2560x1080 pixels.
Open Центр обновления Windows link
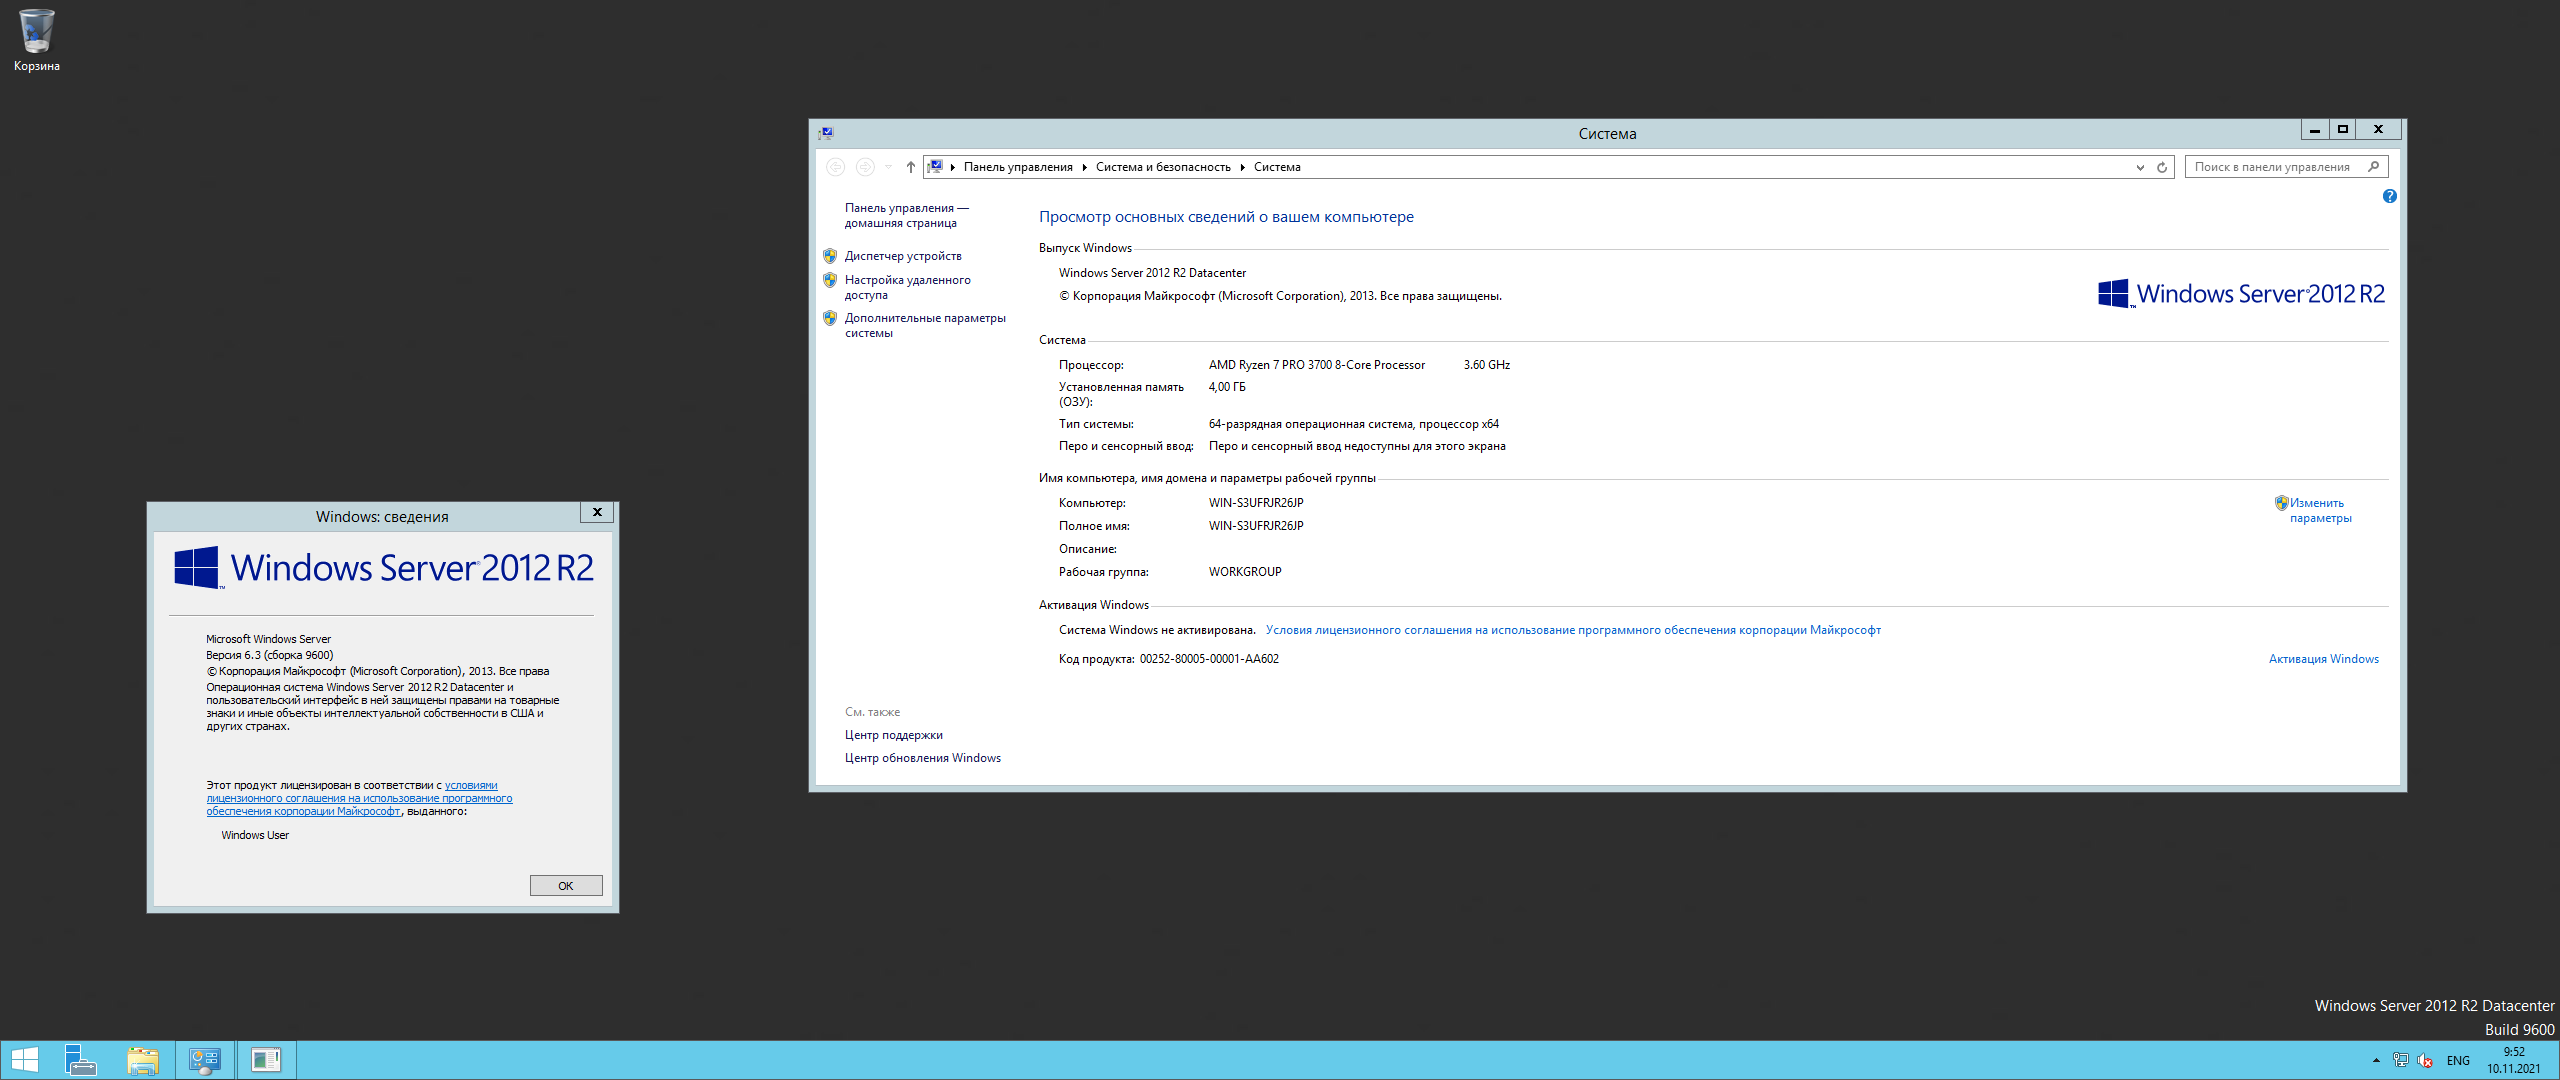pyautogui.click(x=922, y=758)
